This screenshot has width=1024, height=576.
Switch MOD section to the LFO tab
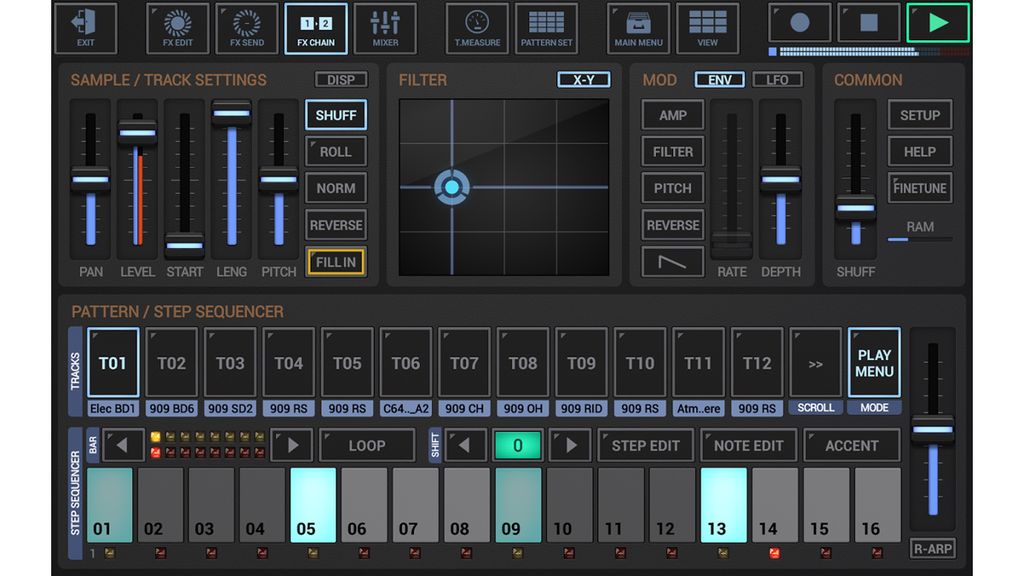tap(779, 79)
